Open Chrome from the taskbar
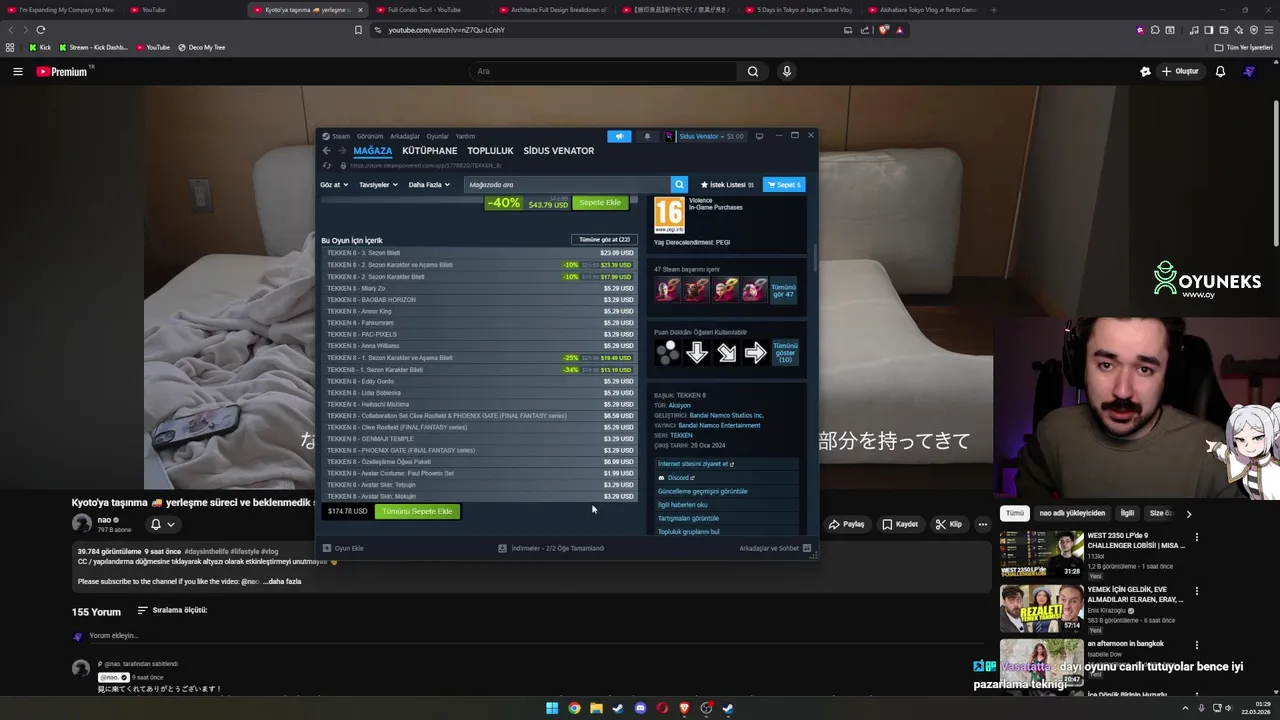Viewport: 1280px width, 720px height. pyautogui.click(x=574, y=708)
